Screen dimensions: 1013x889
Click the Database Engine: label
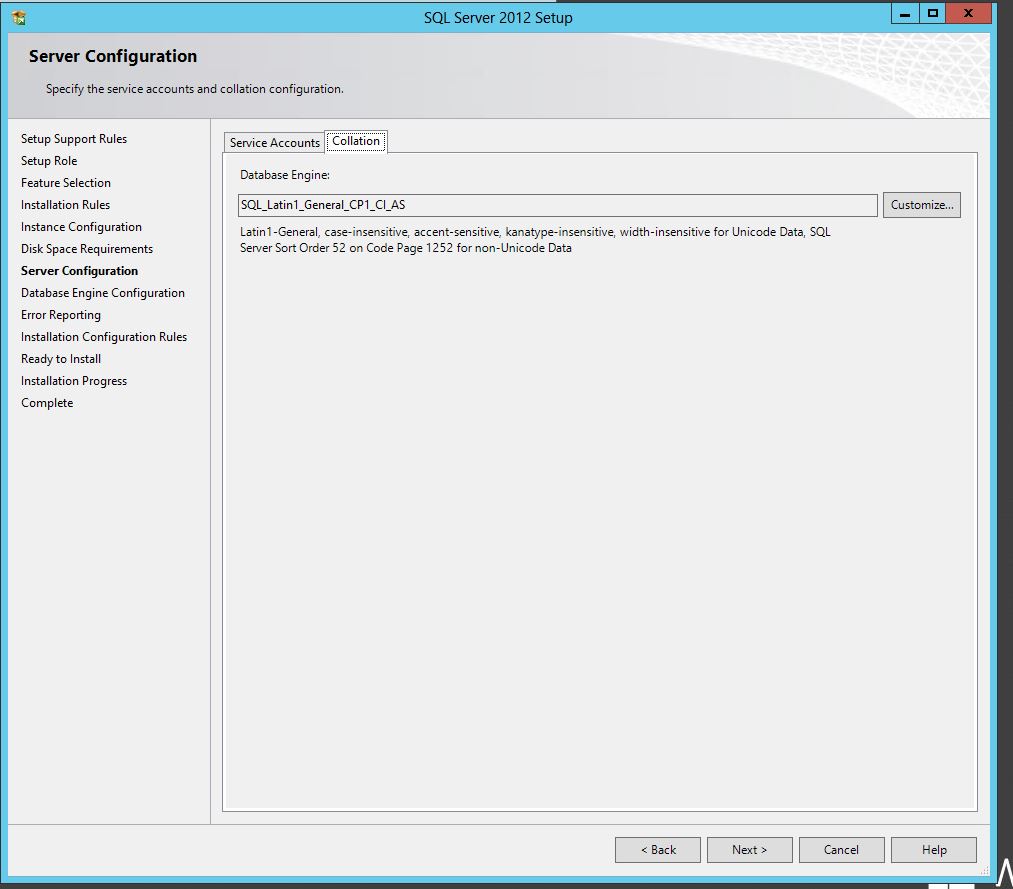284,174
